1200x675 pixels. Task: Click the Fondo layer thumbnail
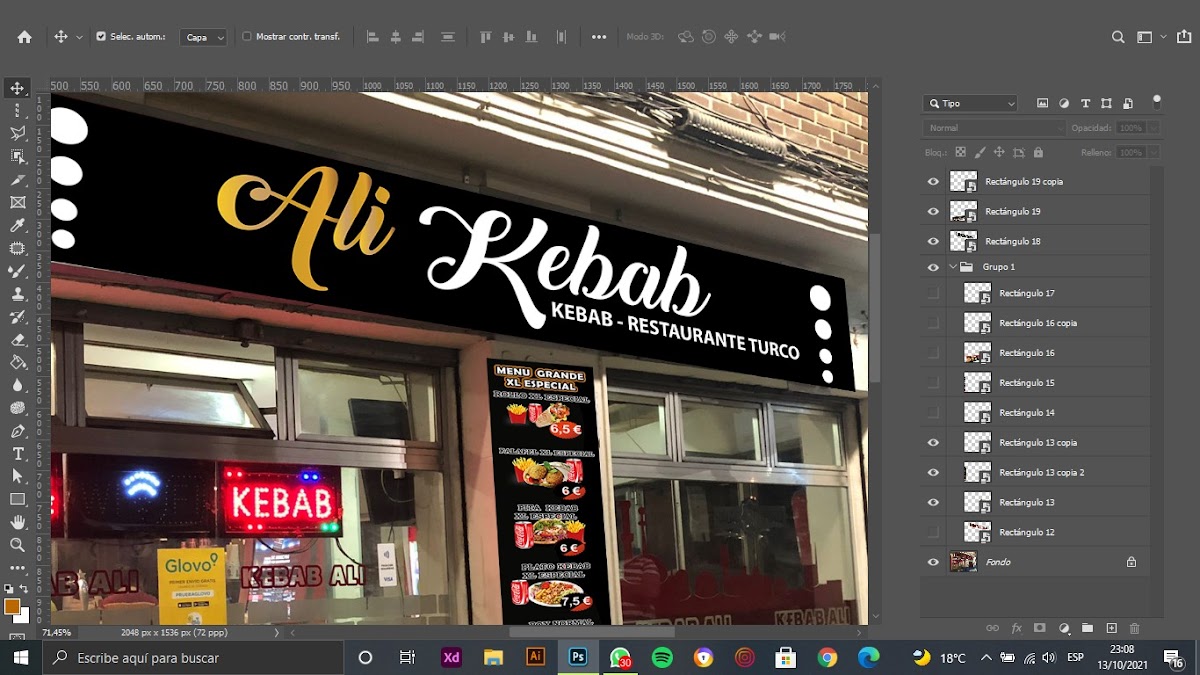963,562
